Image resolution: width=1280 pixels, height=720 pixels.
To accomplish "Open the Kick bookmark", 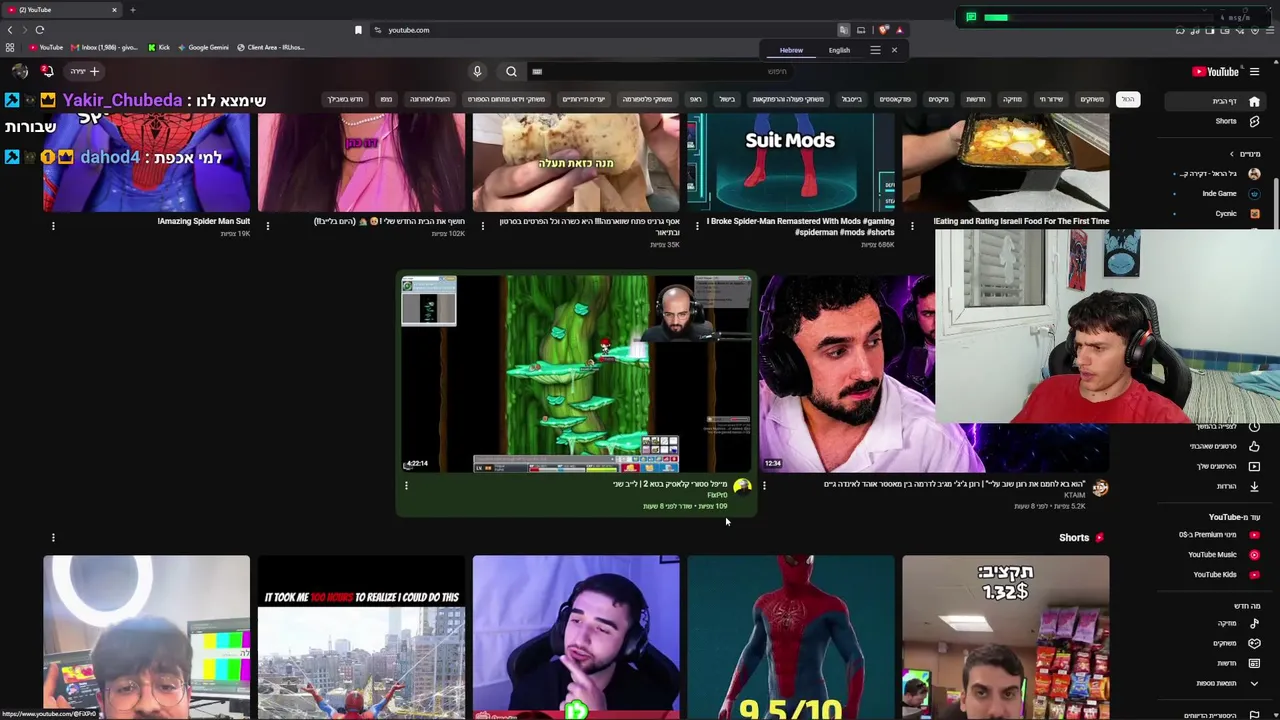I will [x=159, y=47].
